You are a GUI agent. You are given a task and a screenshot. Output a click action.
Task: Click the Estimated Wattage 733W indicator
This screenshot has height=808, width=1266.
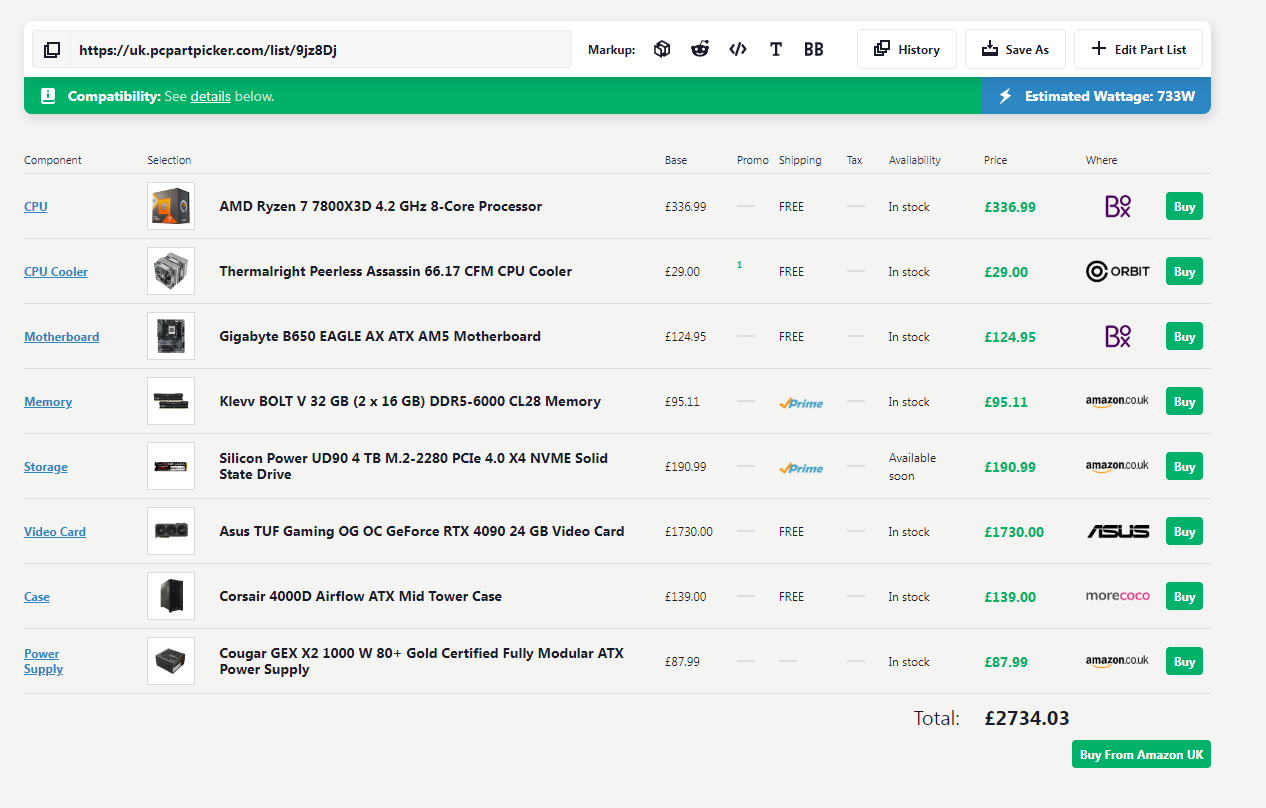coord(1096,96)
